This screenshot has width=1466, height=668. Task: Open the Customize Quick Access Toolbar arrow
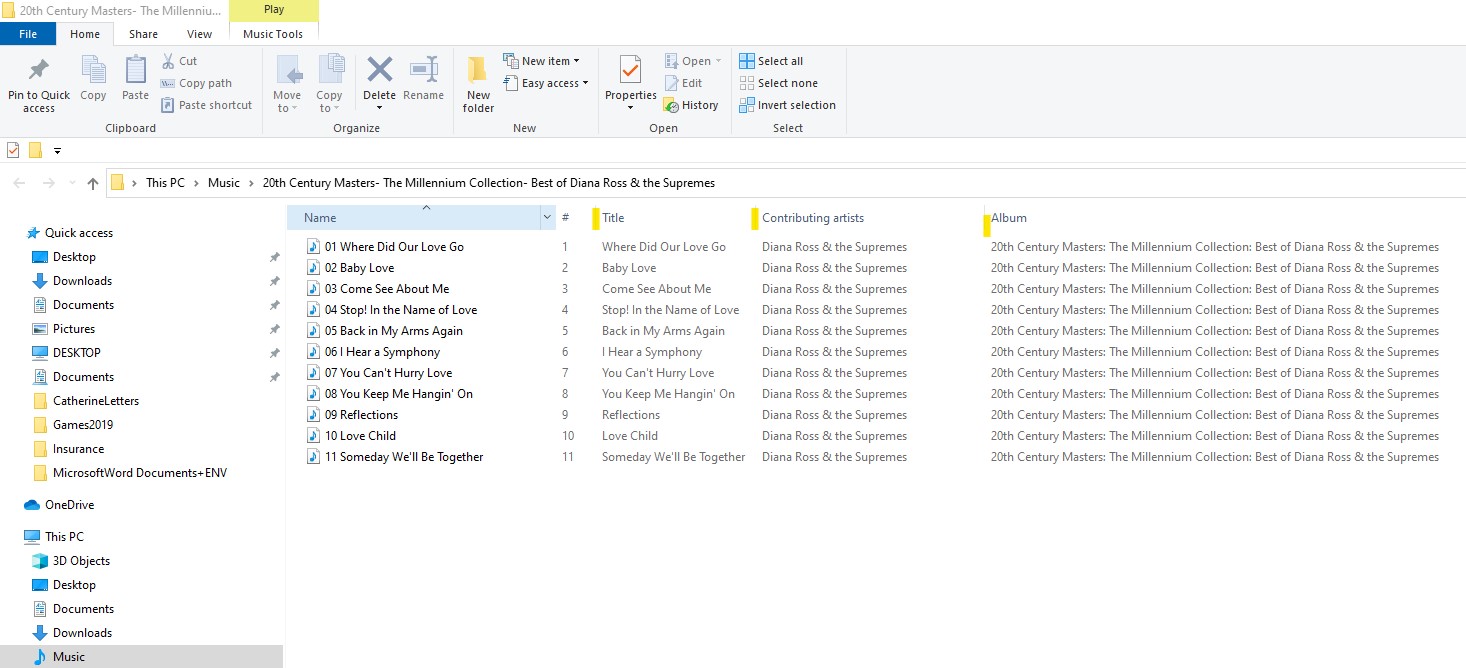(57, 151)
